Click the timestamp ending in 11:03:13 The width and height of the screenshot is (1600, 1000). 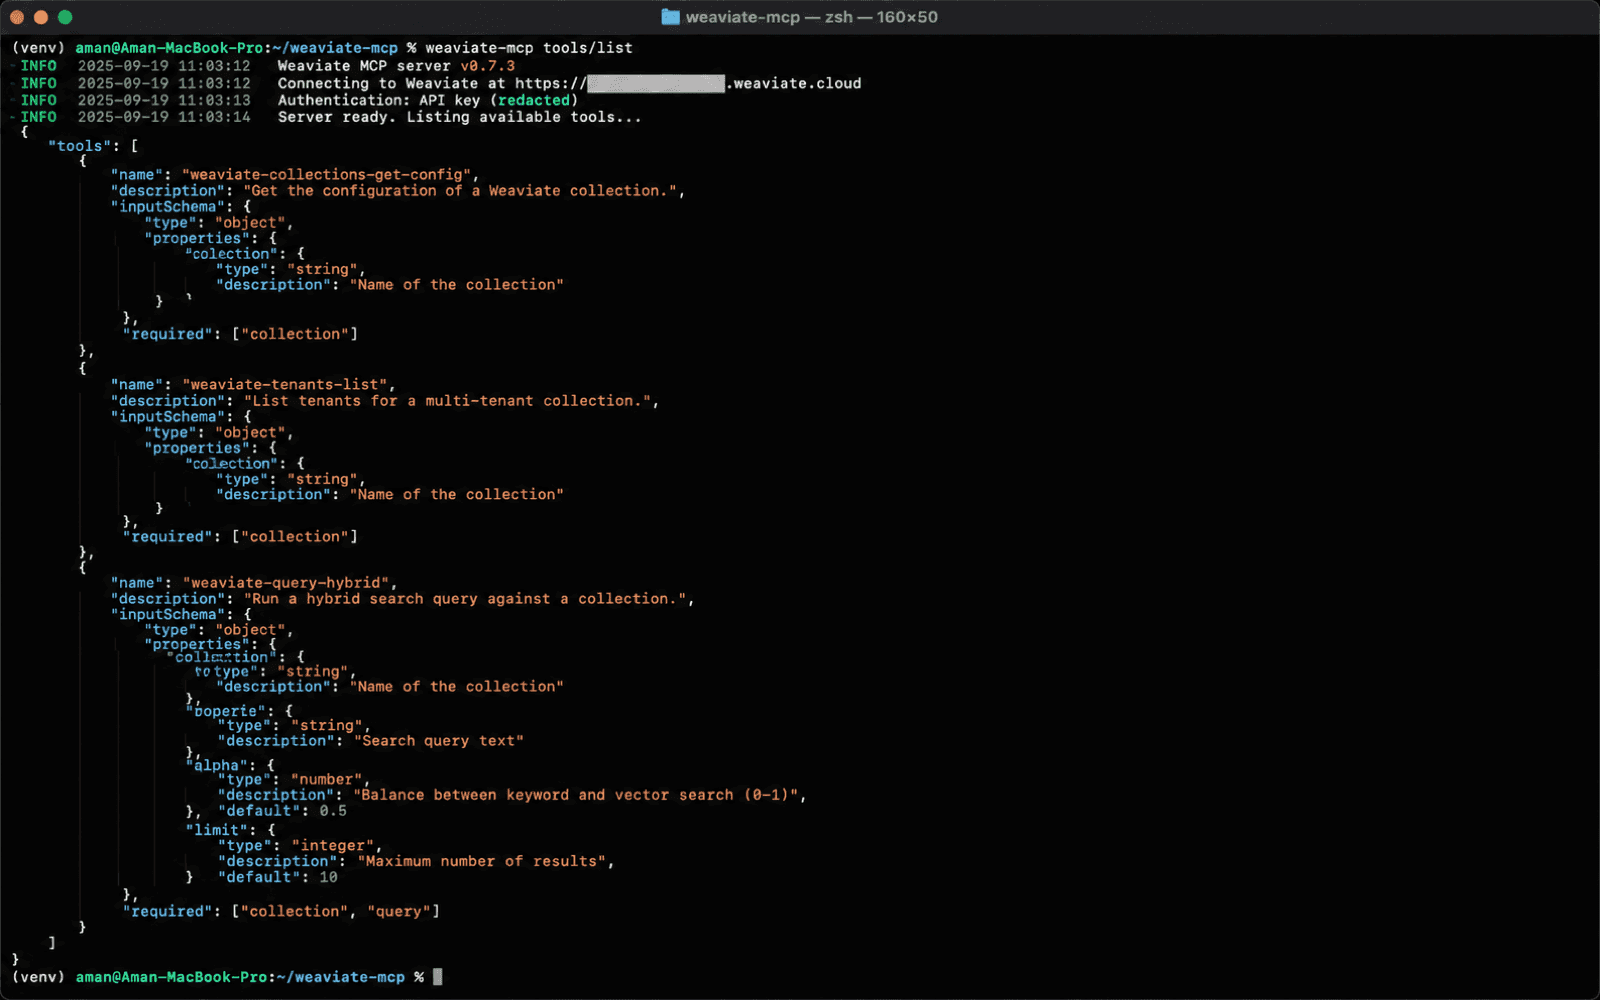(164, 100)
